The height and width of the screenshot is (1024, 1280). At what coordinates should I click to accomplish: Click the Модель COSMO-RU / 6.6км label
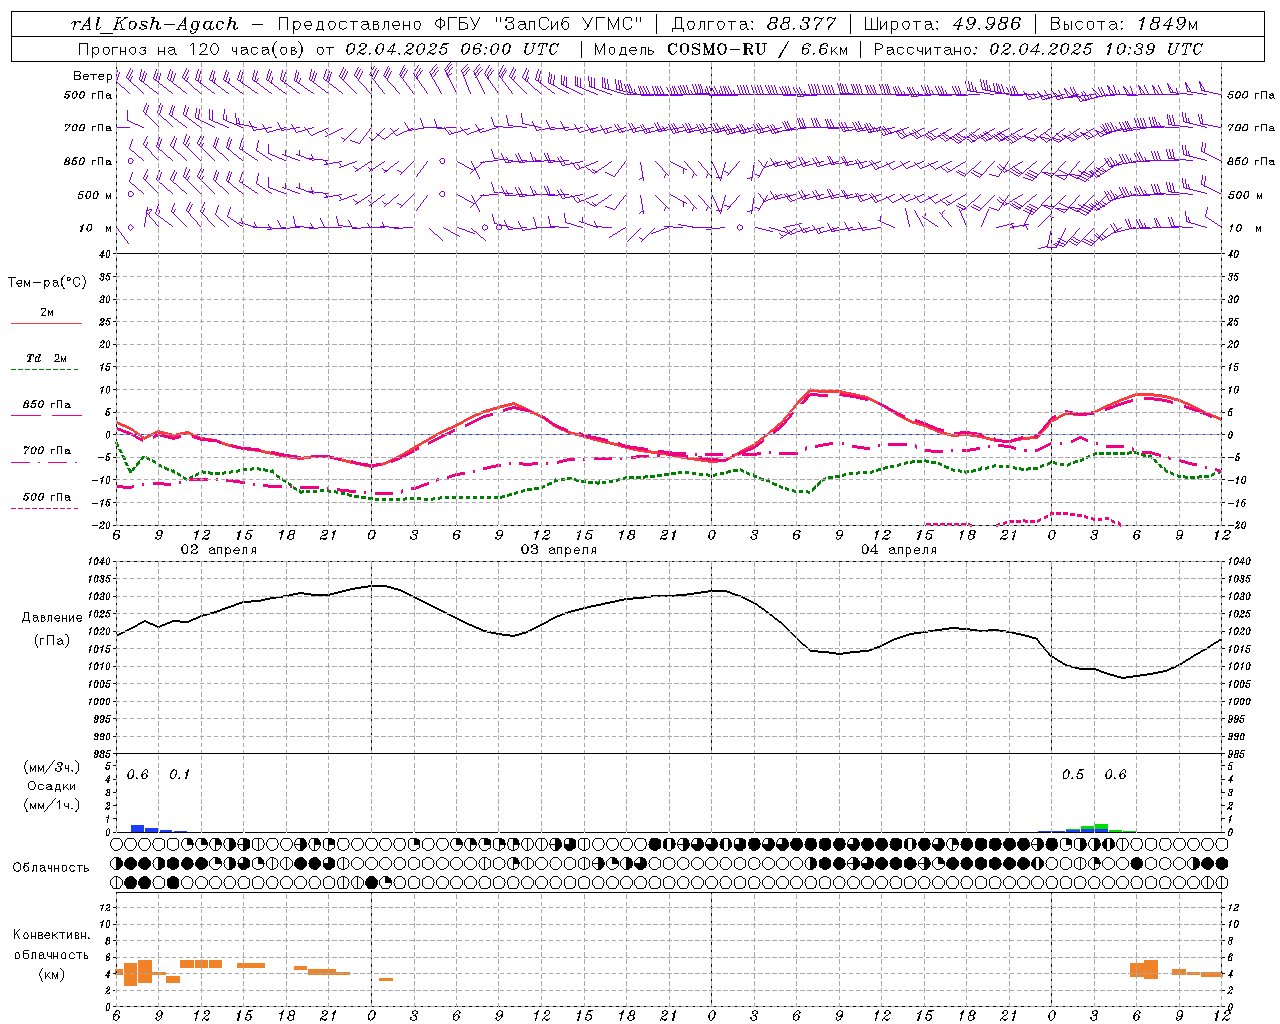tap(721, 49)
